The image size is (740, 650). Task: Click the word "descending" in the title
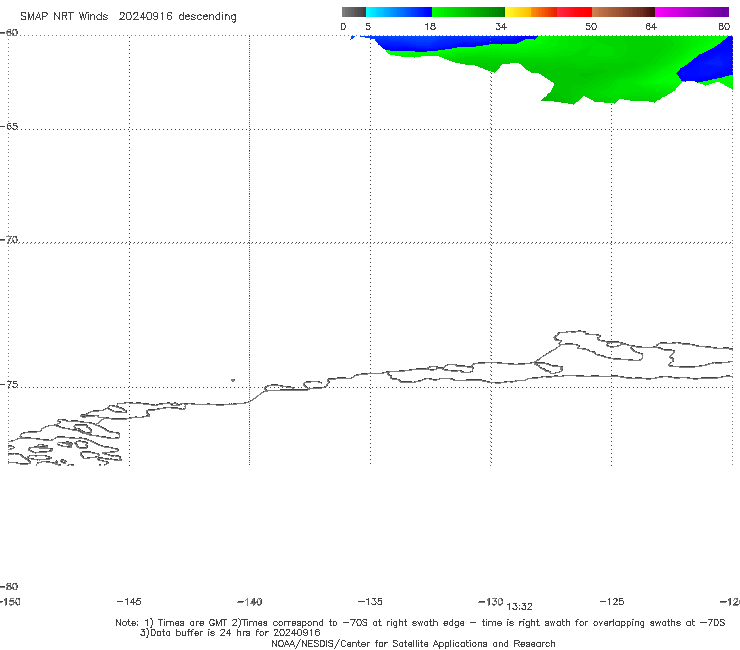(x=207, y=17)
